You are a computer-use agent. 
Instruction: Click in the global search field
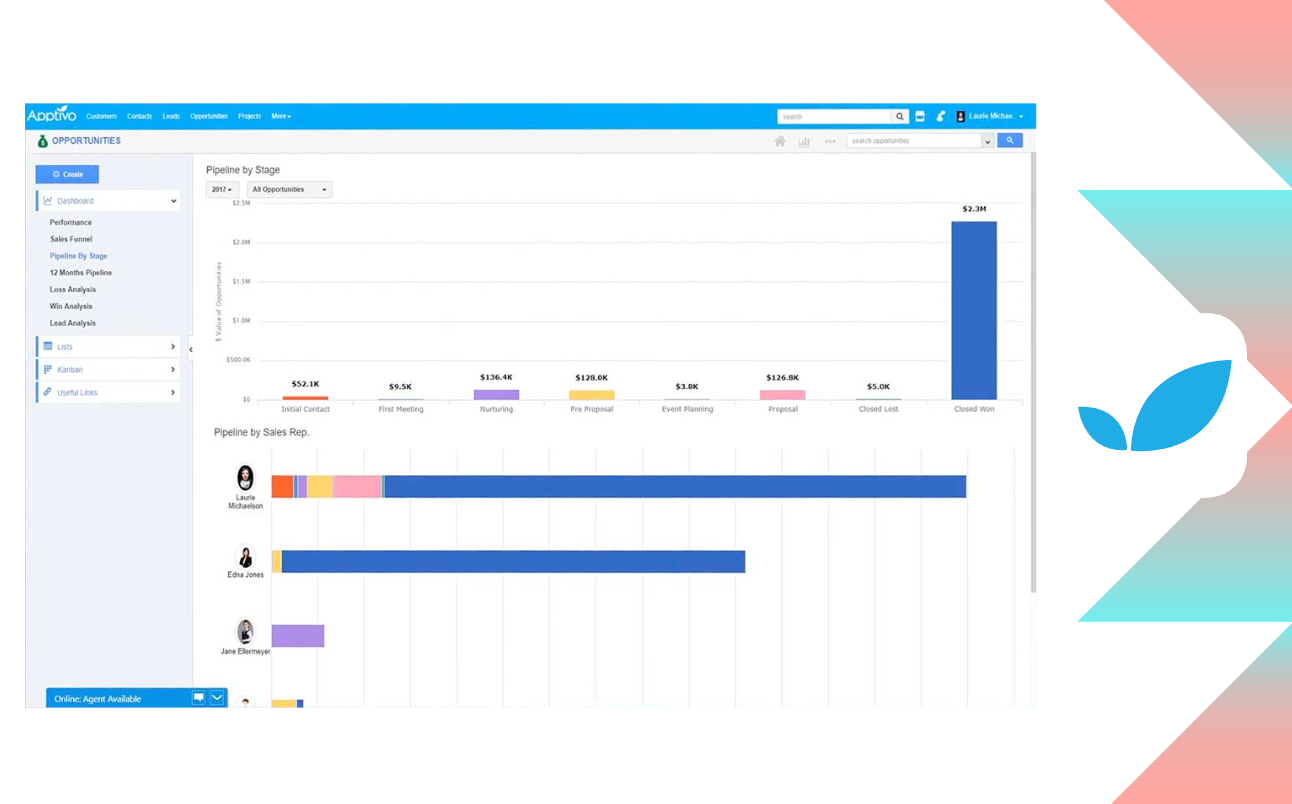pos(834,116)
